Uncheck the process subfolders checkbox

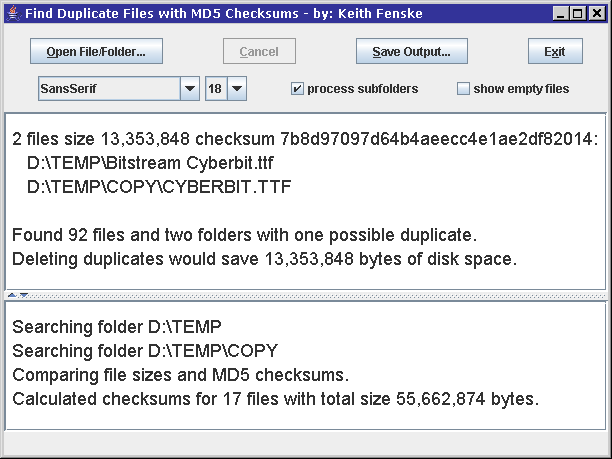pos(297,89)
